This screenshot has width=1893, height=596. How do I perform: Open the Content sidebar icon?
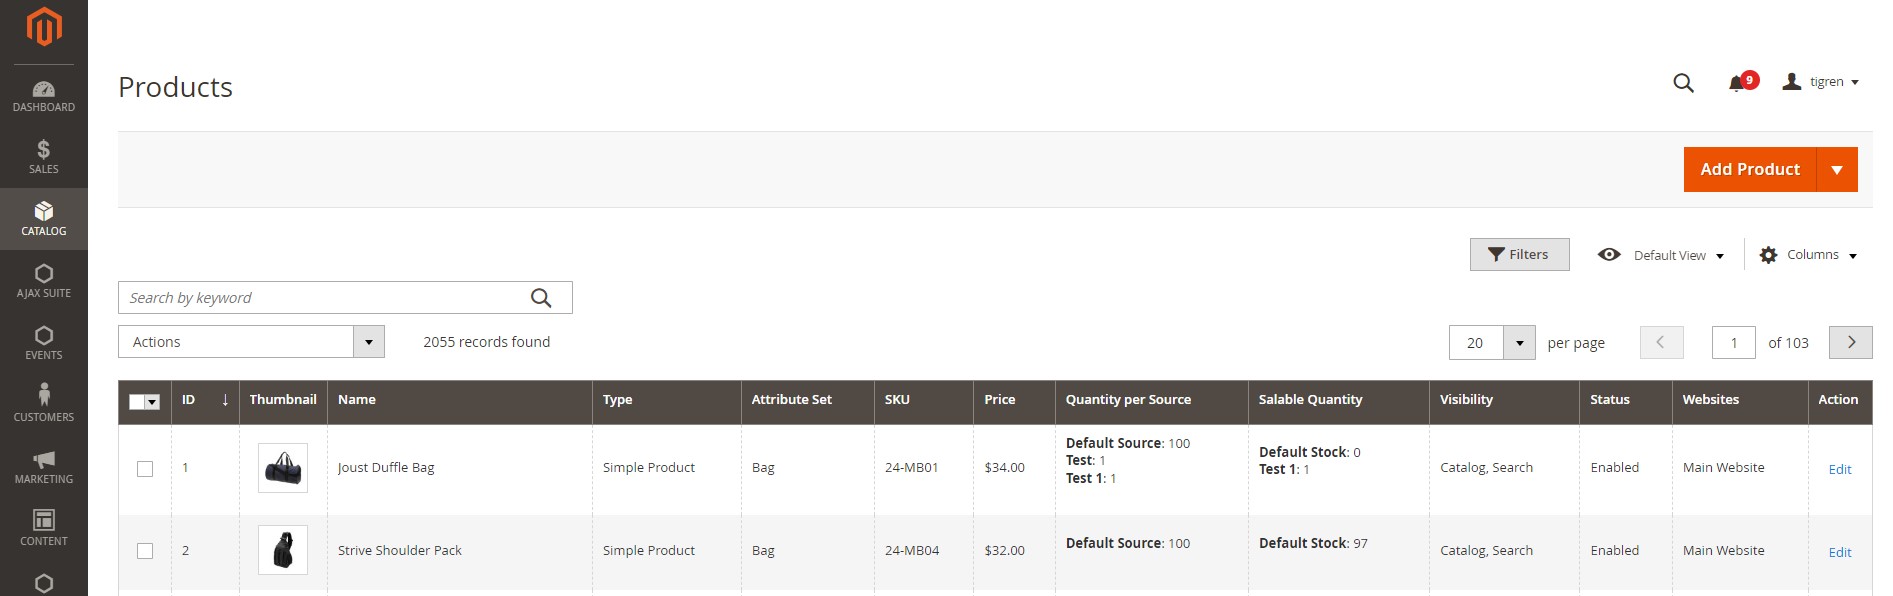coord(44,527)
